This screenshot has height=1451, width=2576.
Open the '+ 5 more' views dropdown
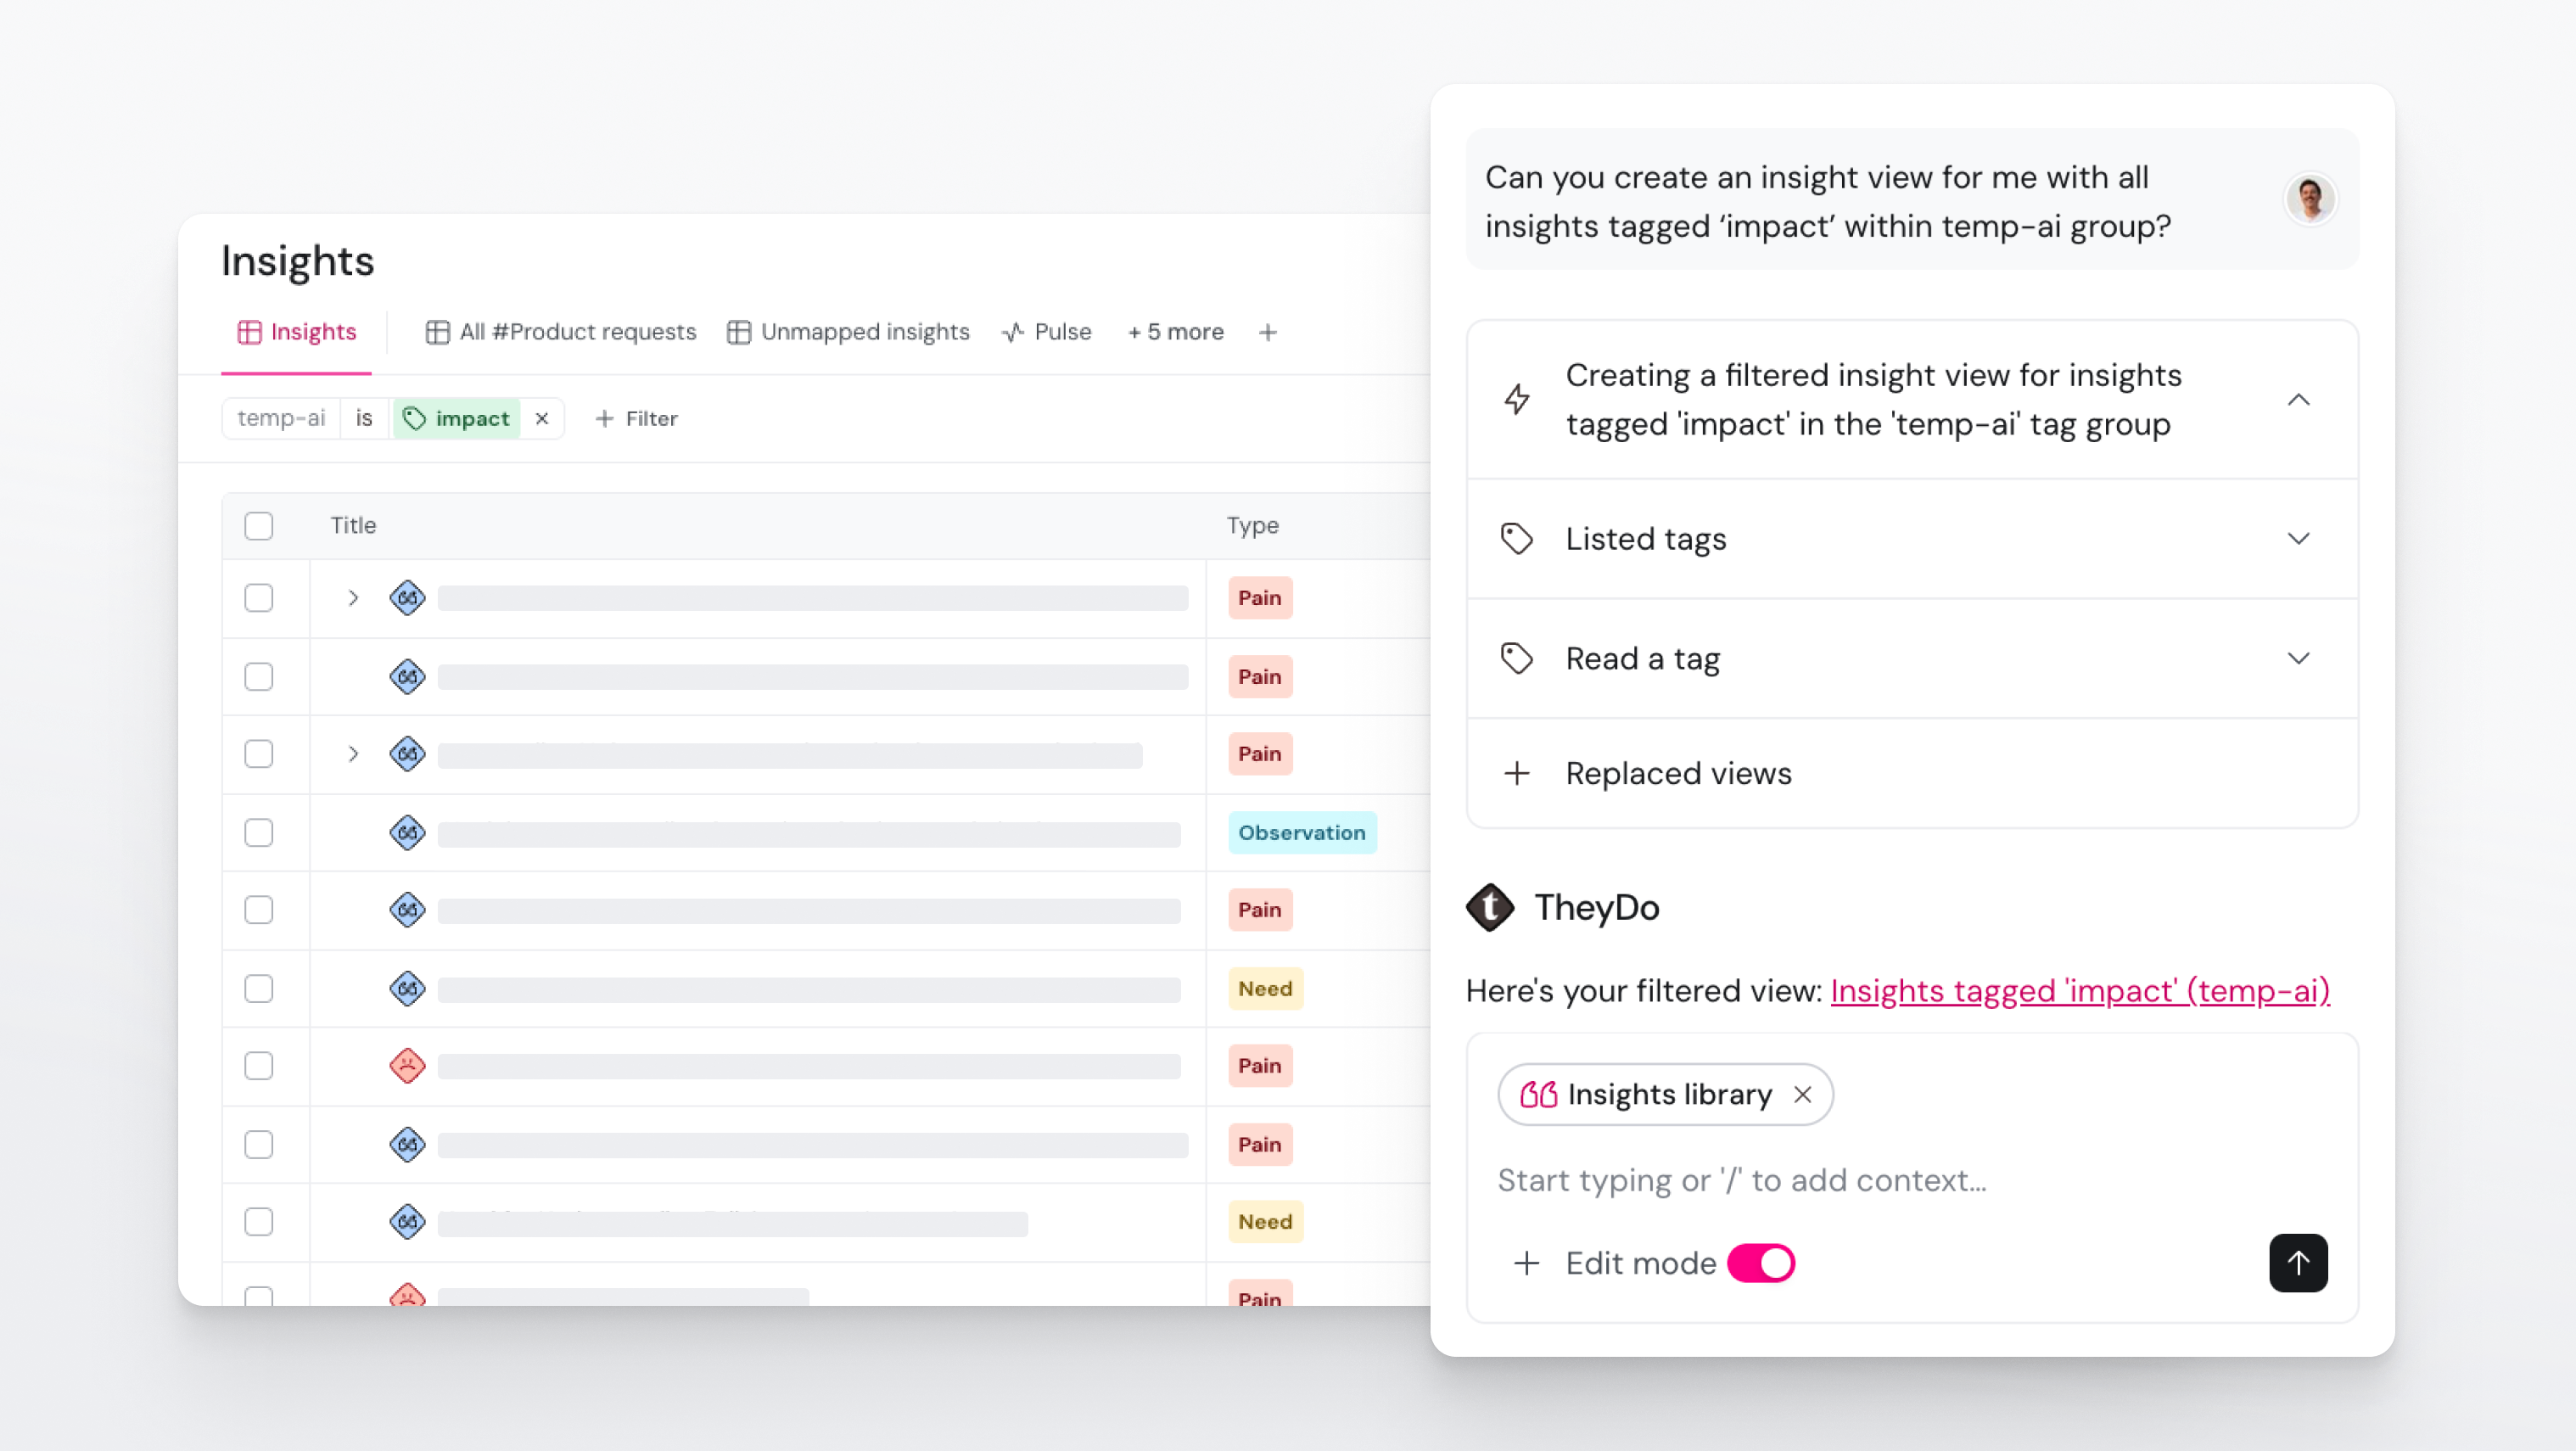point(1175,332)
